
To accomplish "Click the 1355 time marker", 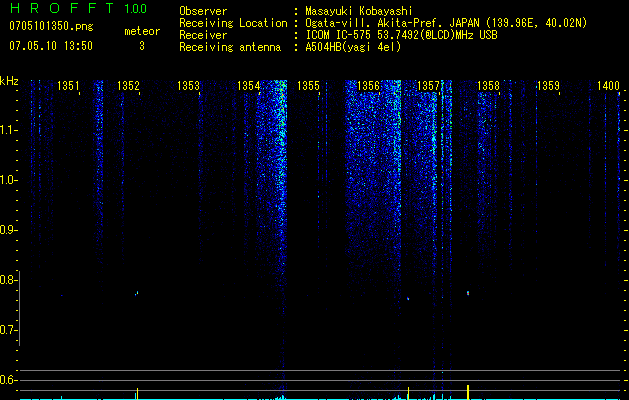I will (308, 86).
